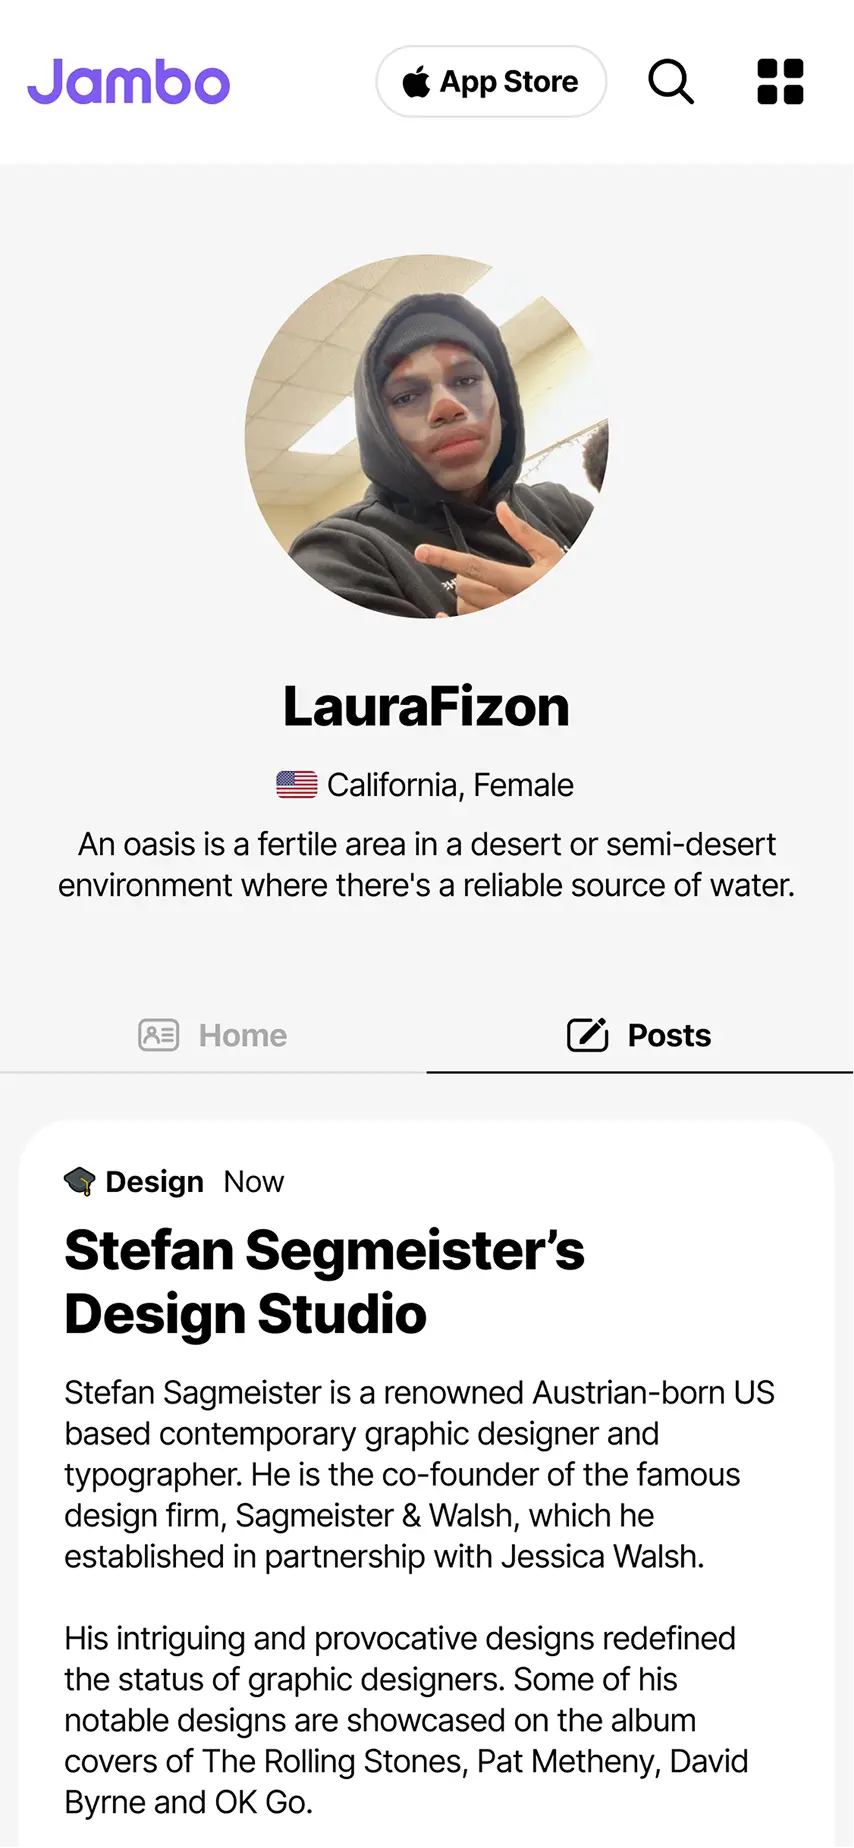Viewport: 854px width, 1848px height.
Task: Click the California, Female location text
Action: click(450, 785)
